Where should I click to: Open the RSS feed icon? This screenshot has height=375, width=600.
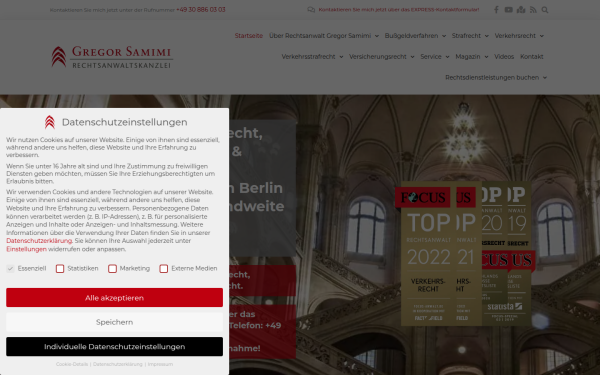(x=533, y=10)
